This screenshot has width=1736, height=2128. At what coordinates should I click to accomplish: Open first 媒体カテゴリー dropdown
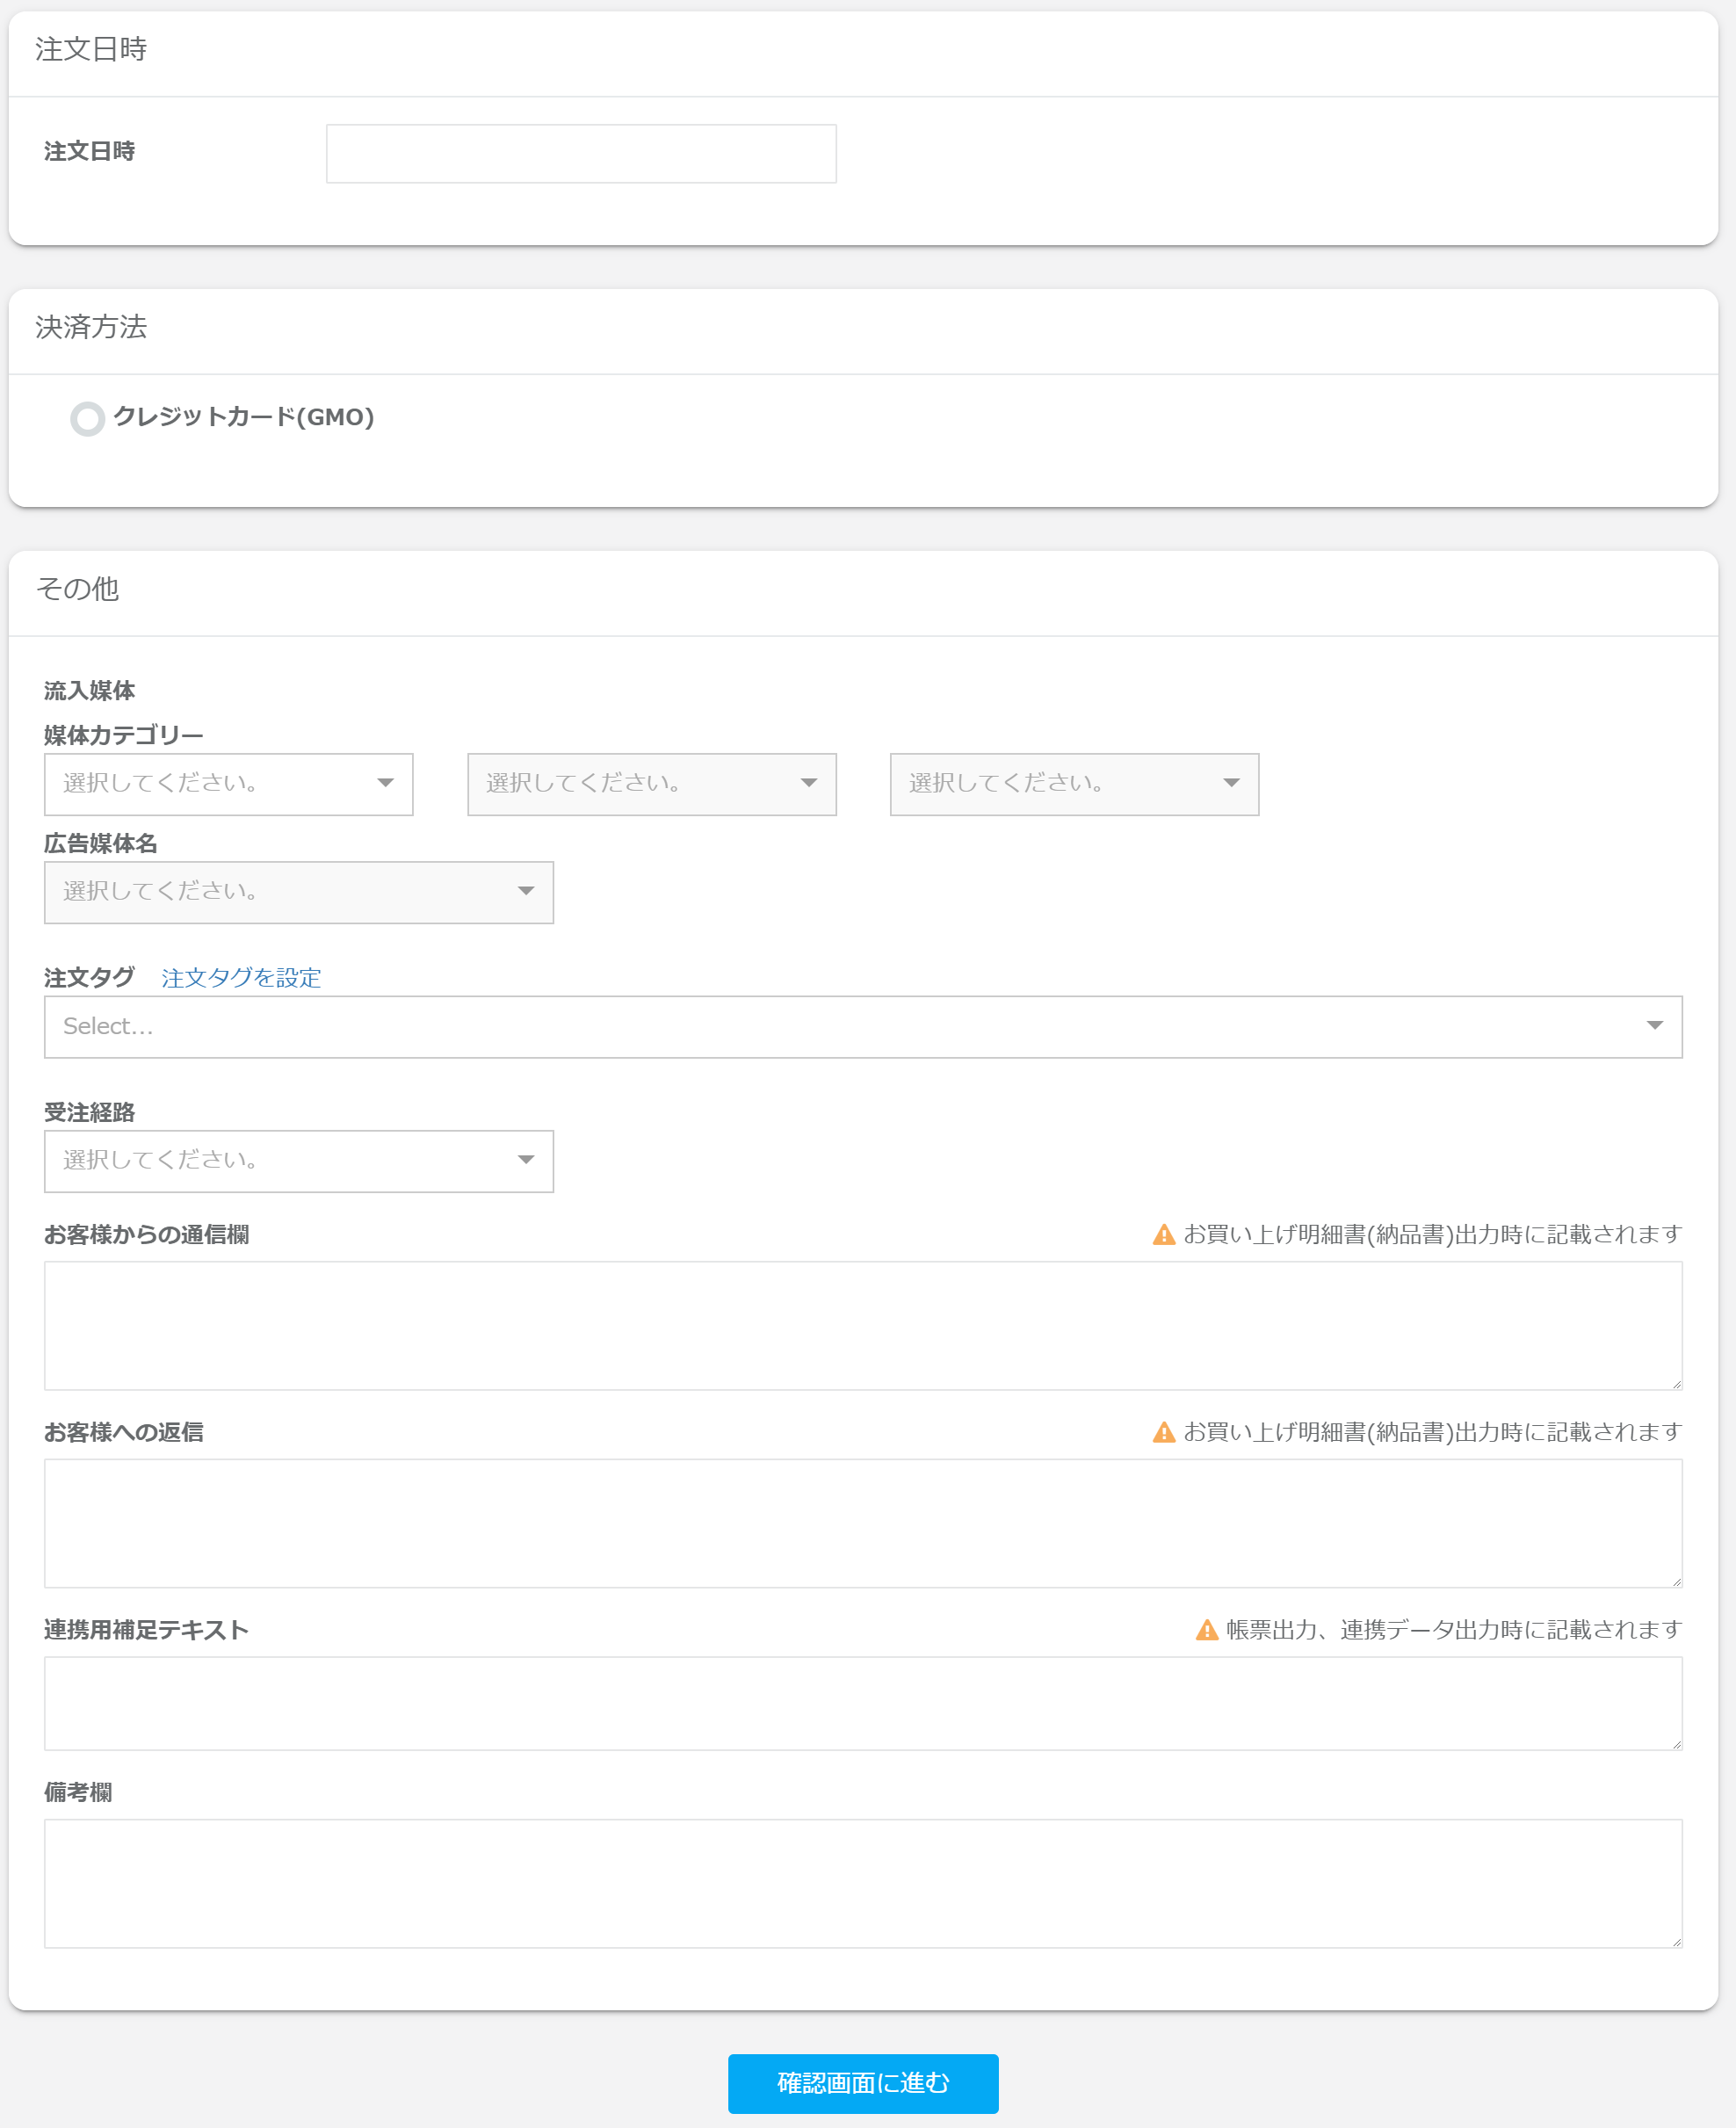click(228, 784)
